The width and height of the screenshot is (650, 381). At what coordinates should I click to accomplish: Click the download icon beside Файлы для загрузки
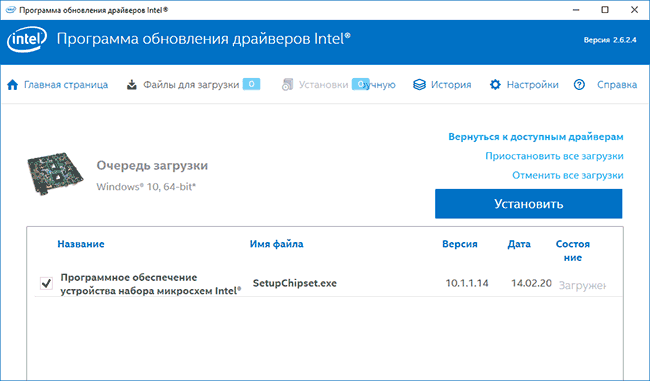131,85
